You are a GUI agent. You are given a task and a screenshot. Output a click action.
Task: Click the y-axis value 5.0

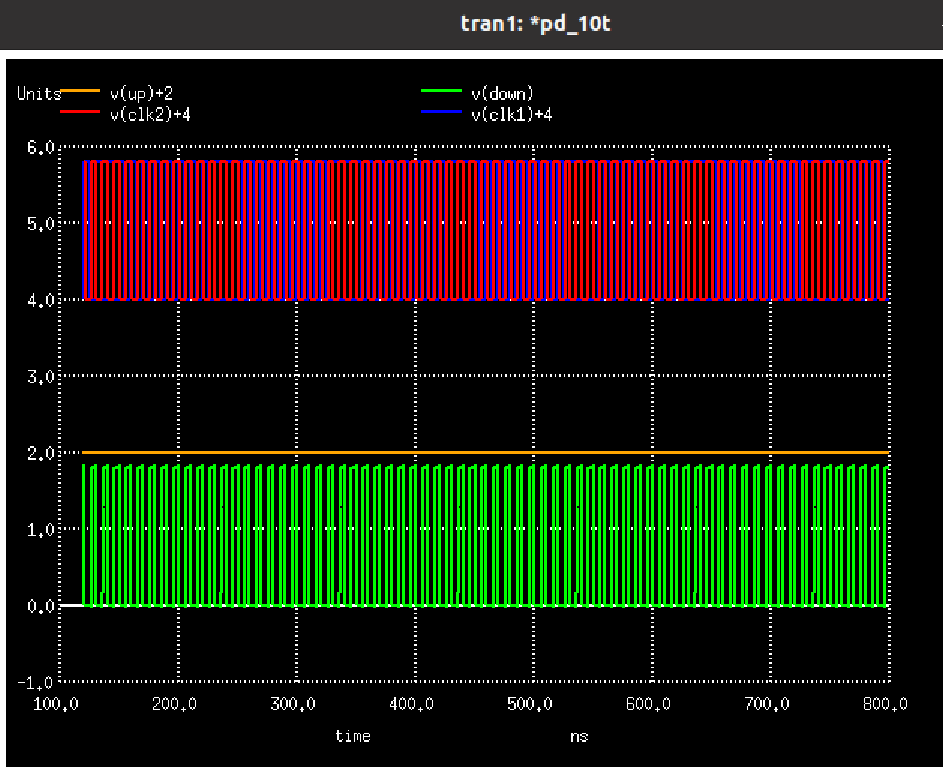click(41, 224)
